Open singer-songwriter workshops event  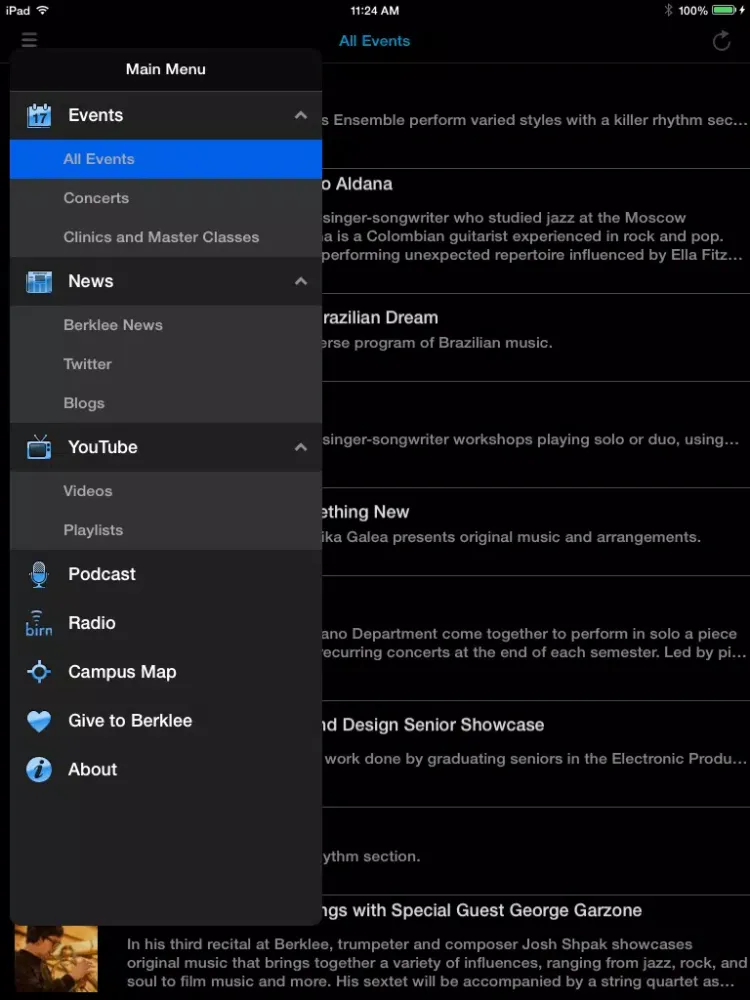coord(536,435)
